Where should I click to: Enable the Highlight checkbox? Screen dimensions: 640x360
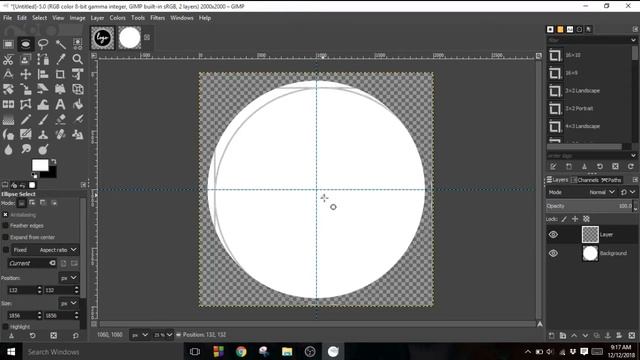point(5,327)
